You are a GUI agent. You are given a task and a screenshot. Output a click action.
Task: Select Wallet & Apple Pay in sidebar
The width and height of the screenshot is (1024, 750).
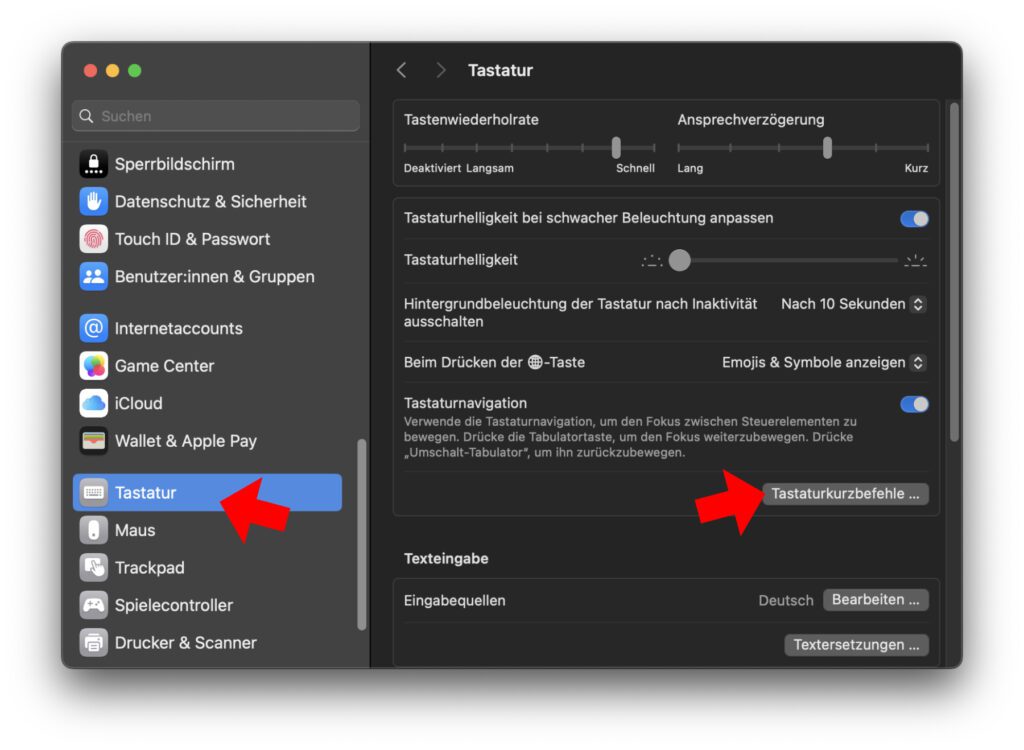coord(94,441)
